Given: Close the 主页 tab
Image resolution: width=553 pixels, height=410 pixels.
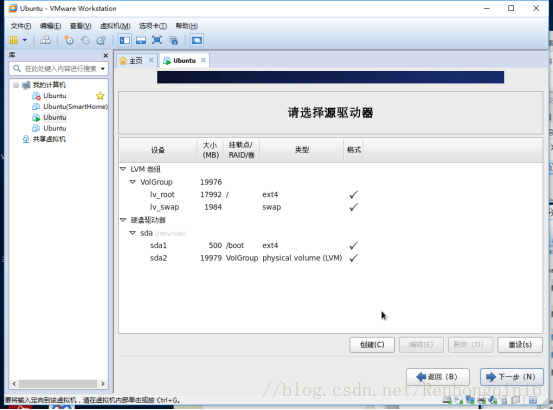Looking at the screenshot, I should (x=151, y=60).
